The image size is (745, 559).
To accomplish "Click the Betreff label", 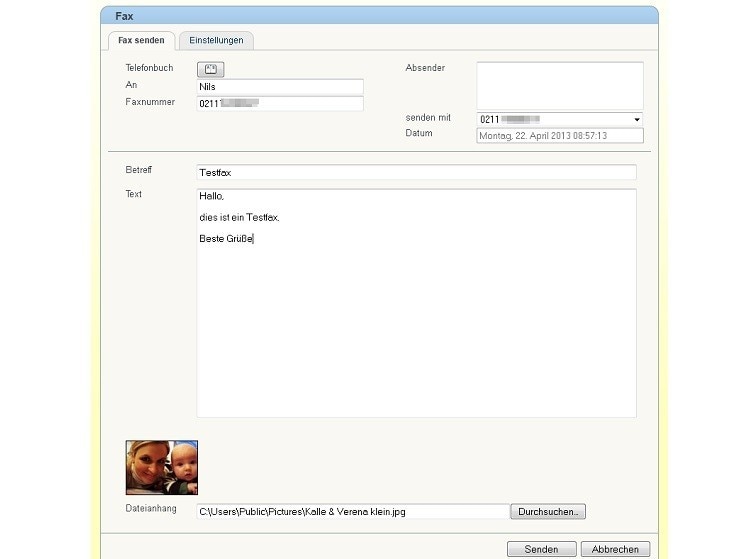I will (139, 170).
